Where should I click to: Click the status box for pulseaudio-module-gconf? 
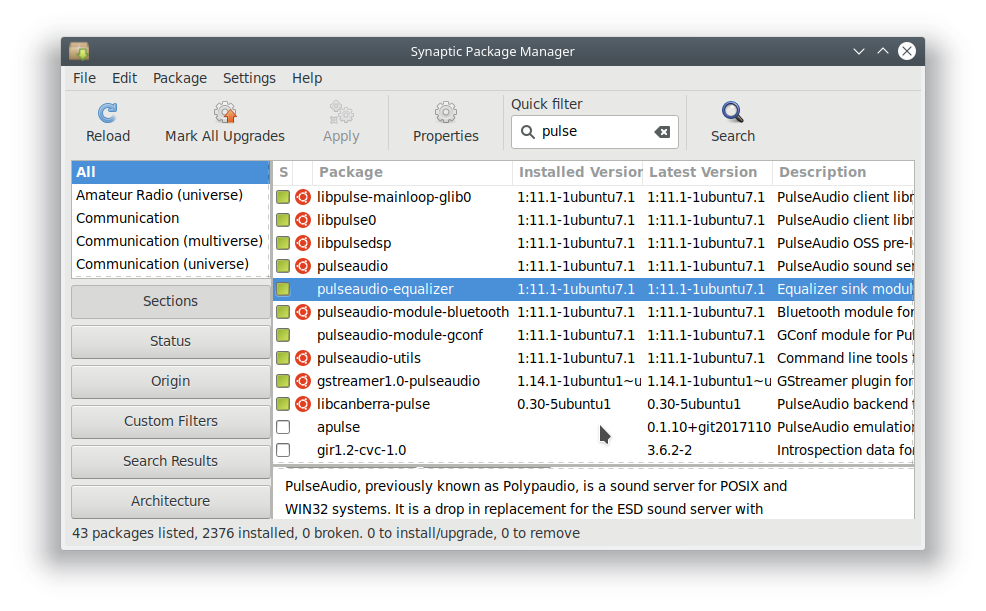coord(283,335)
